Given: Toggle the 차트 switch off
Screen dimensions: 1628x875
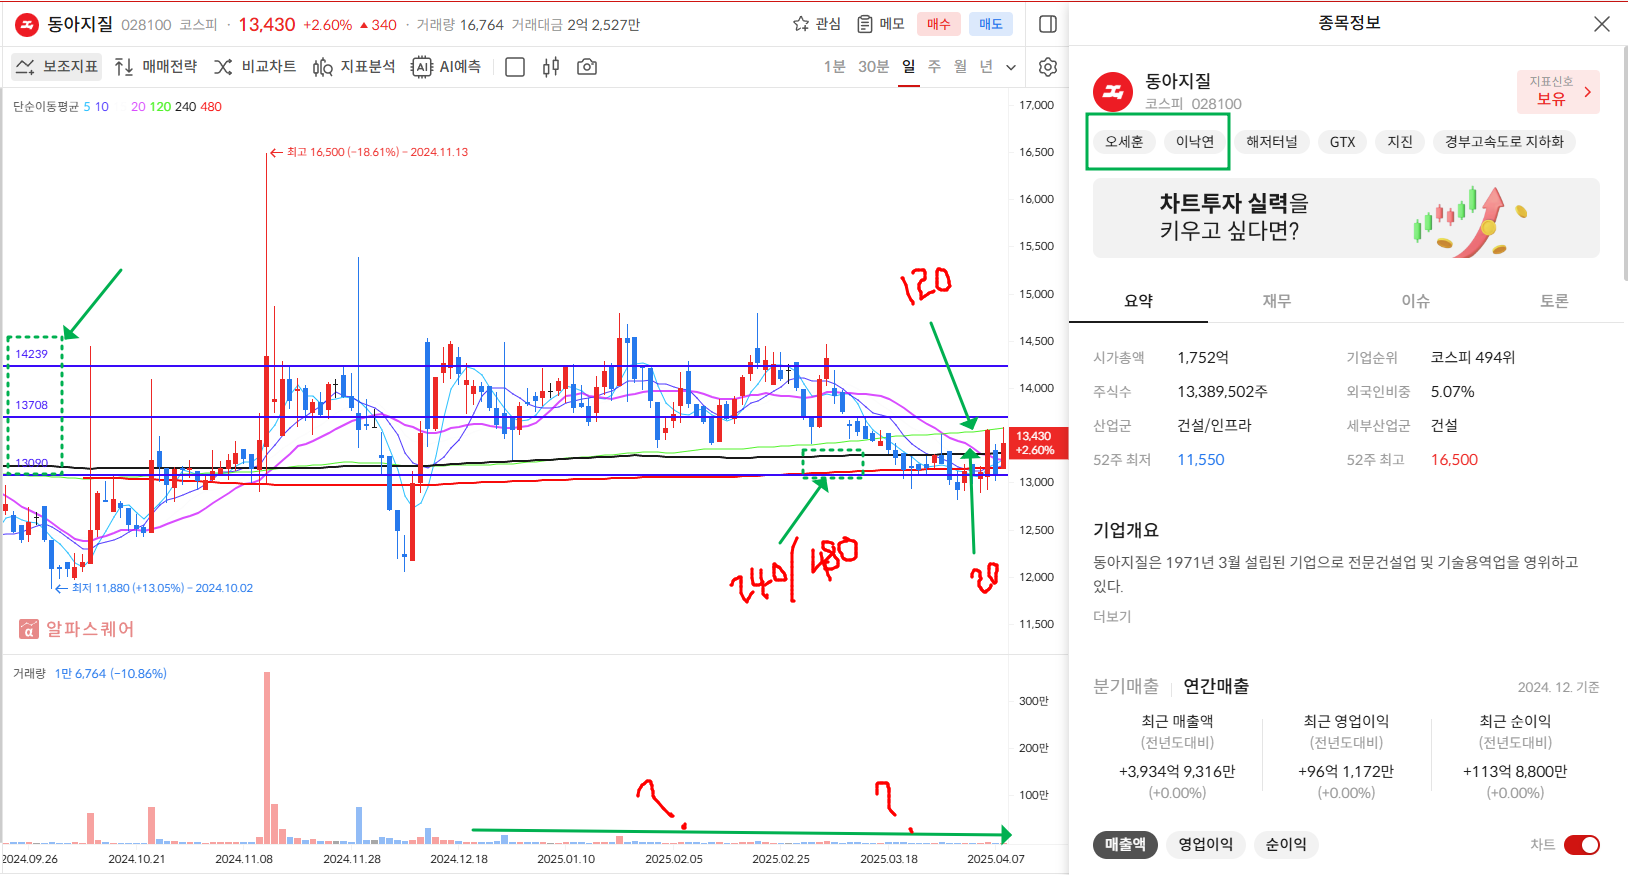Looking at the screenshot, I should [x=1582, y=845].
